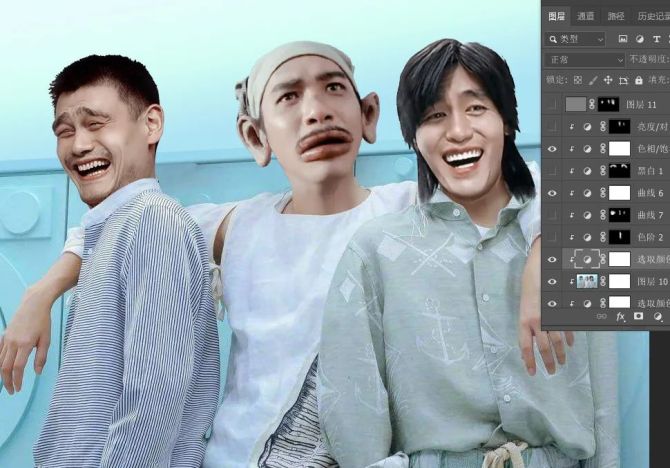Open the 正常 blend mode dropdown
The width and height of the screenshot is (670, 468).
(x=583, y=60)
